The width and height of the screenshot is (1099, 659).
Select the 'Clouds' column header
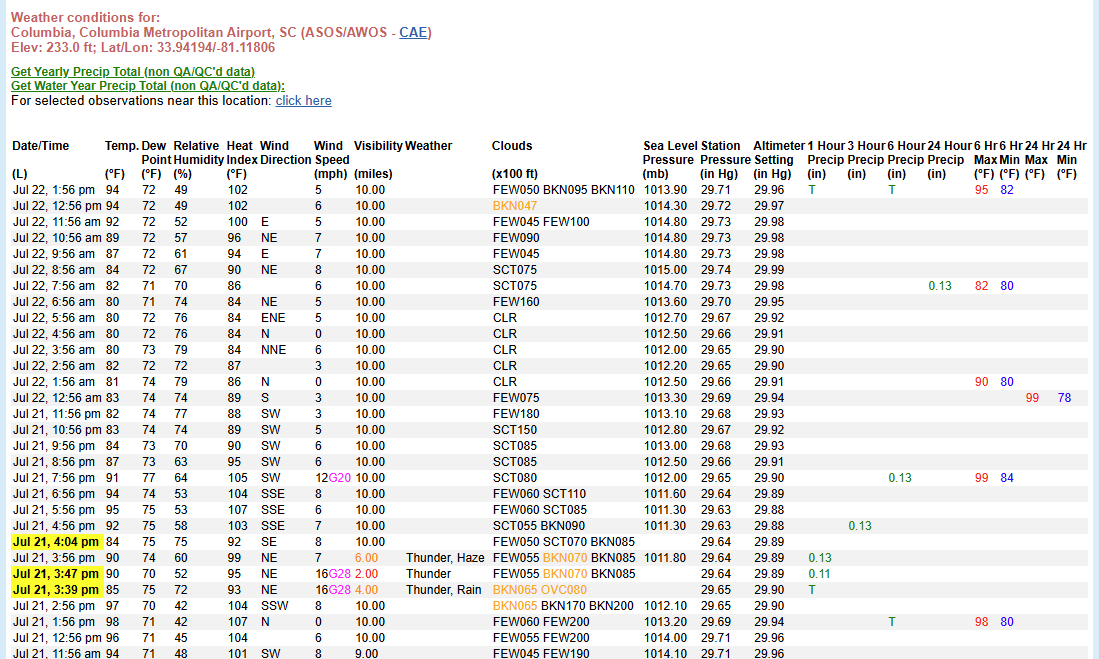pos(512,146)
